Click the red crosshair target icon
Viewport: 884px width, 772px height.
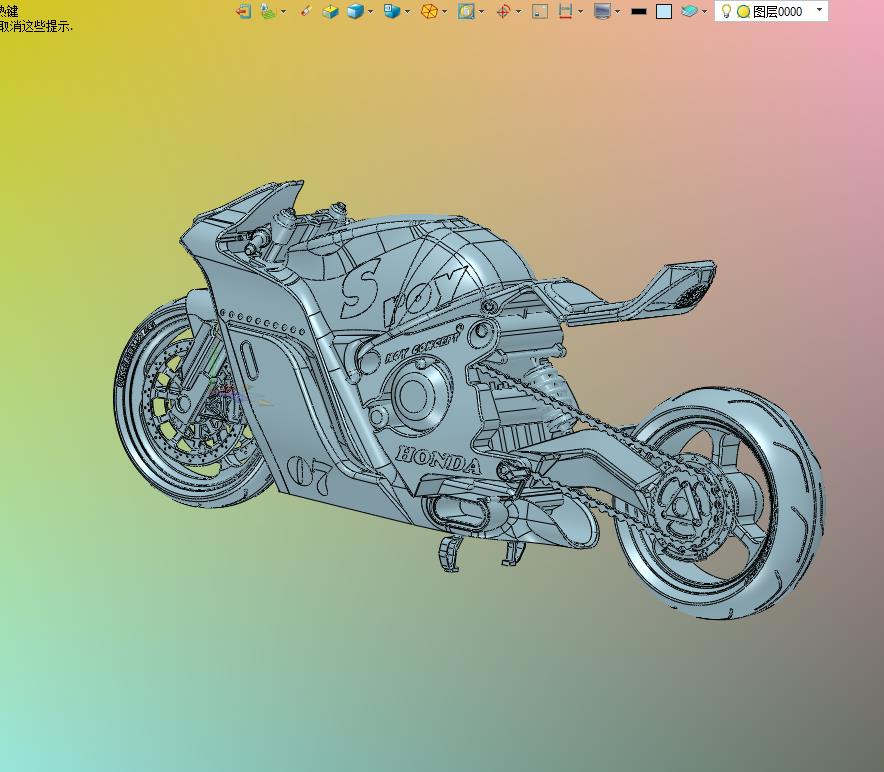(x=504, y=11)
